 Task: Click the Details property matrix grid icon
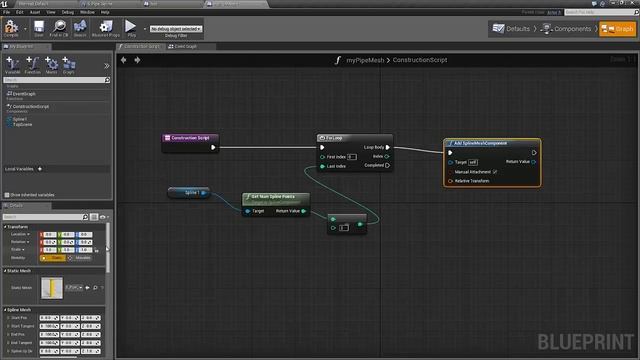coord(94,217)
